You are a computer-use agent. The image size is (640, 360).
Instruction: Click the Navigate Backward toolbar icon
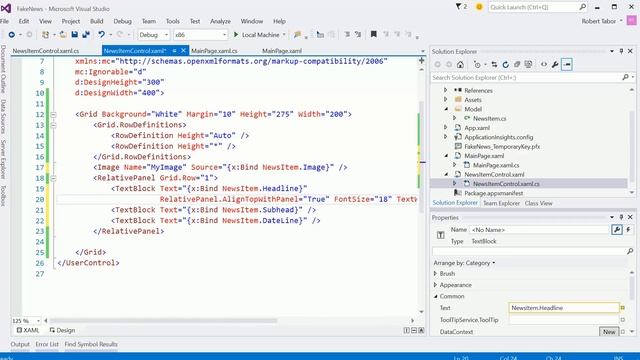pos(11,35)
